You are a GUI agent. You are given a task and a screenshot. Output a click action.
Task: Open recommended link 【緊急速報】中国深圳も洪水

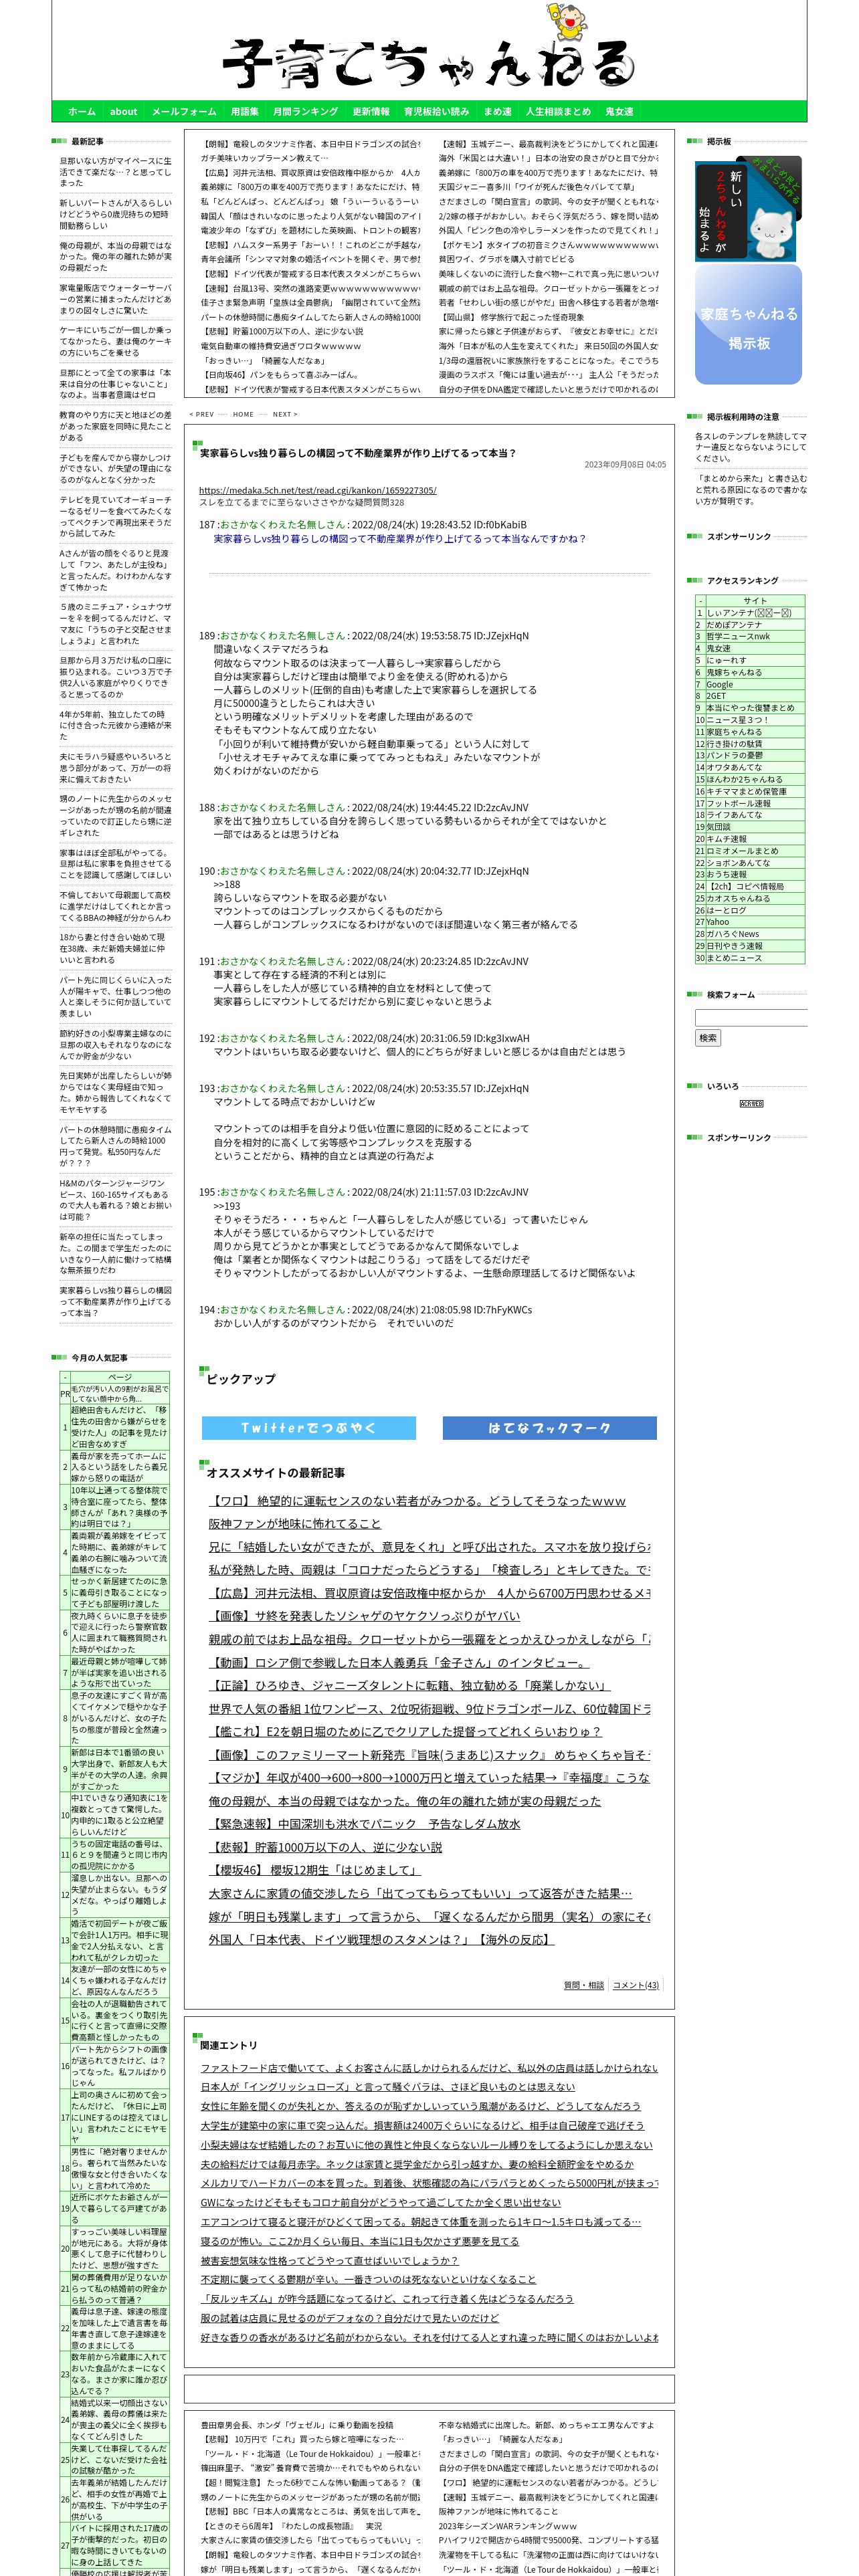click(x=365, y=1824)
